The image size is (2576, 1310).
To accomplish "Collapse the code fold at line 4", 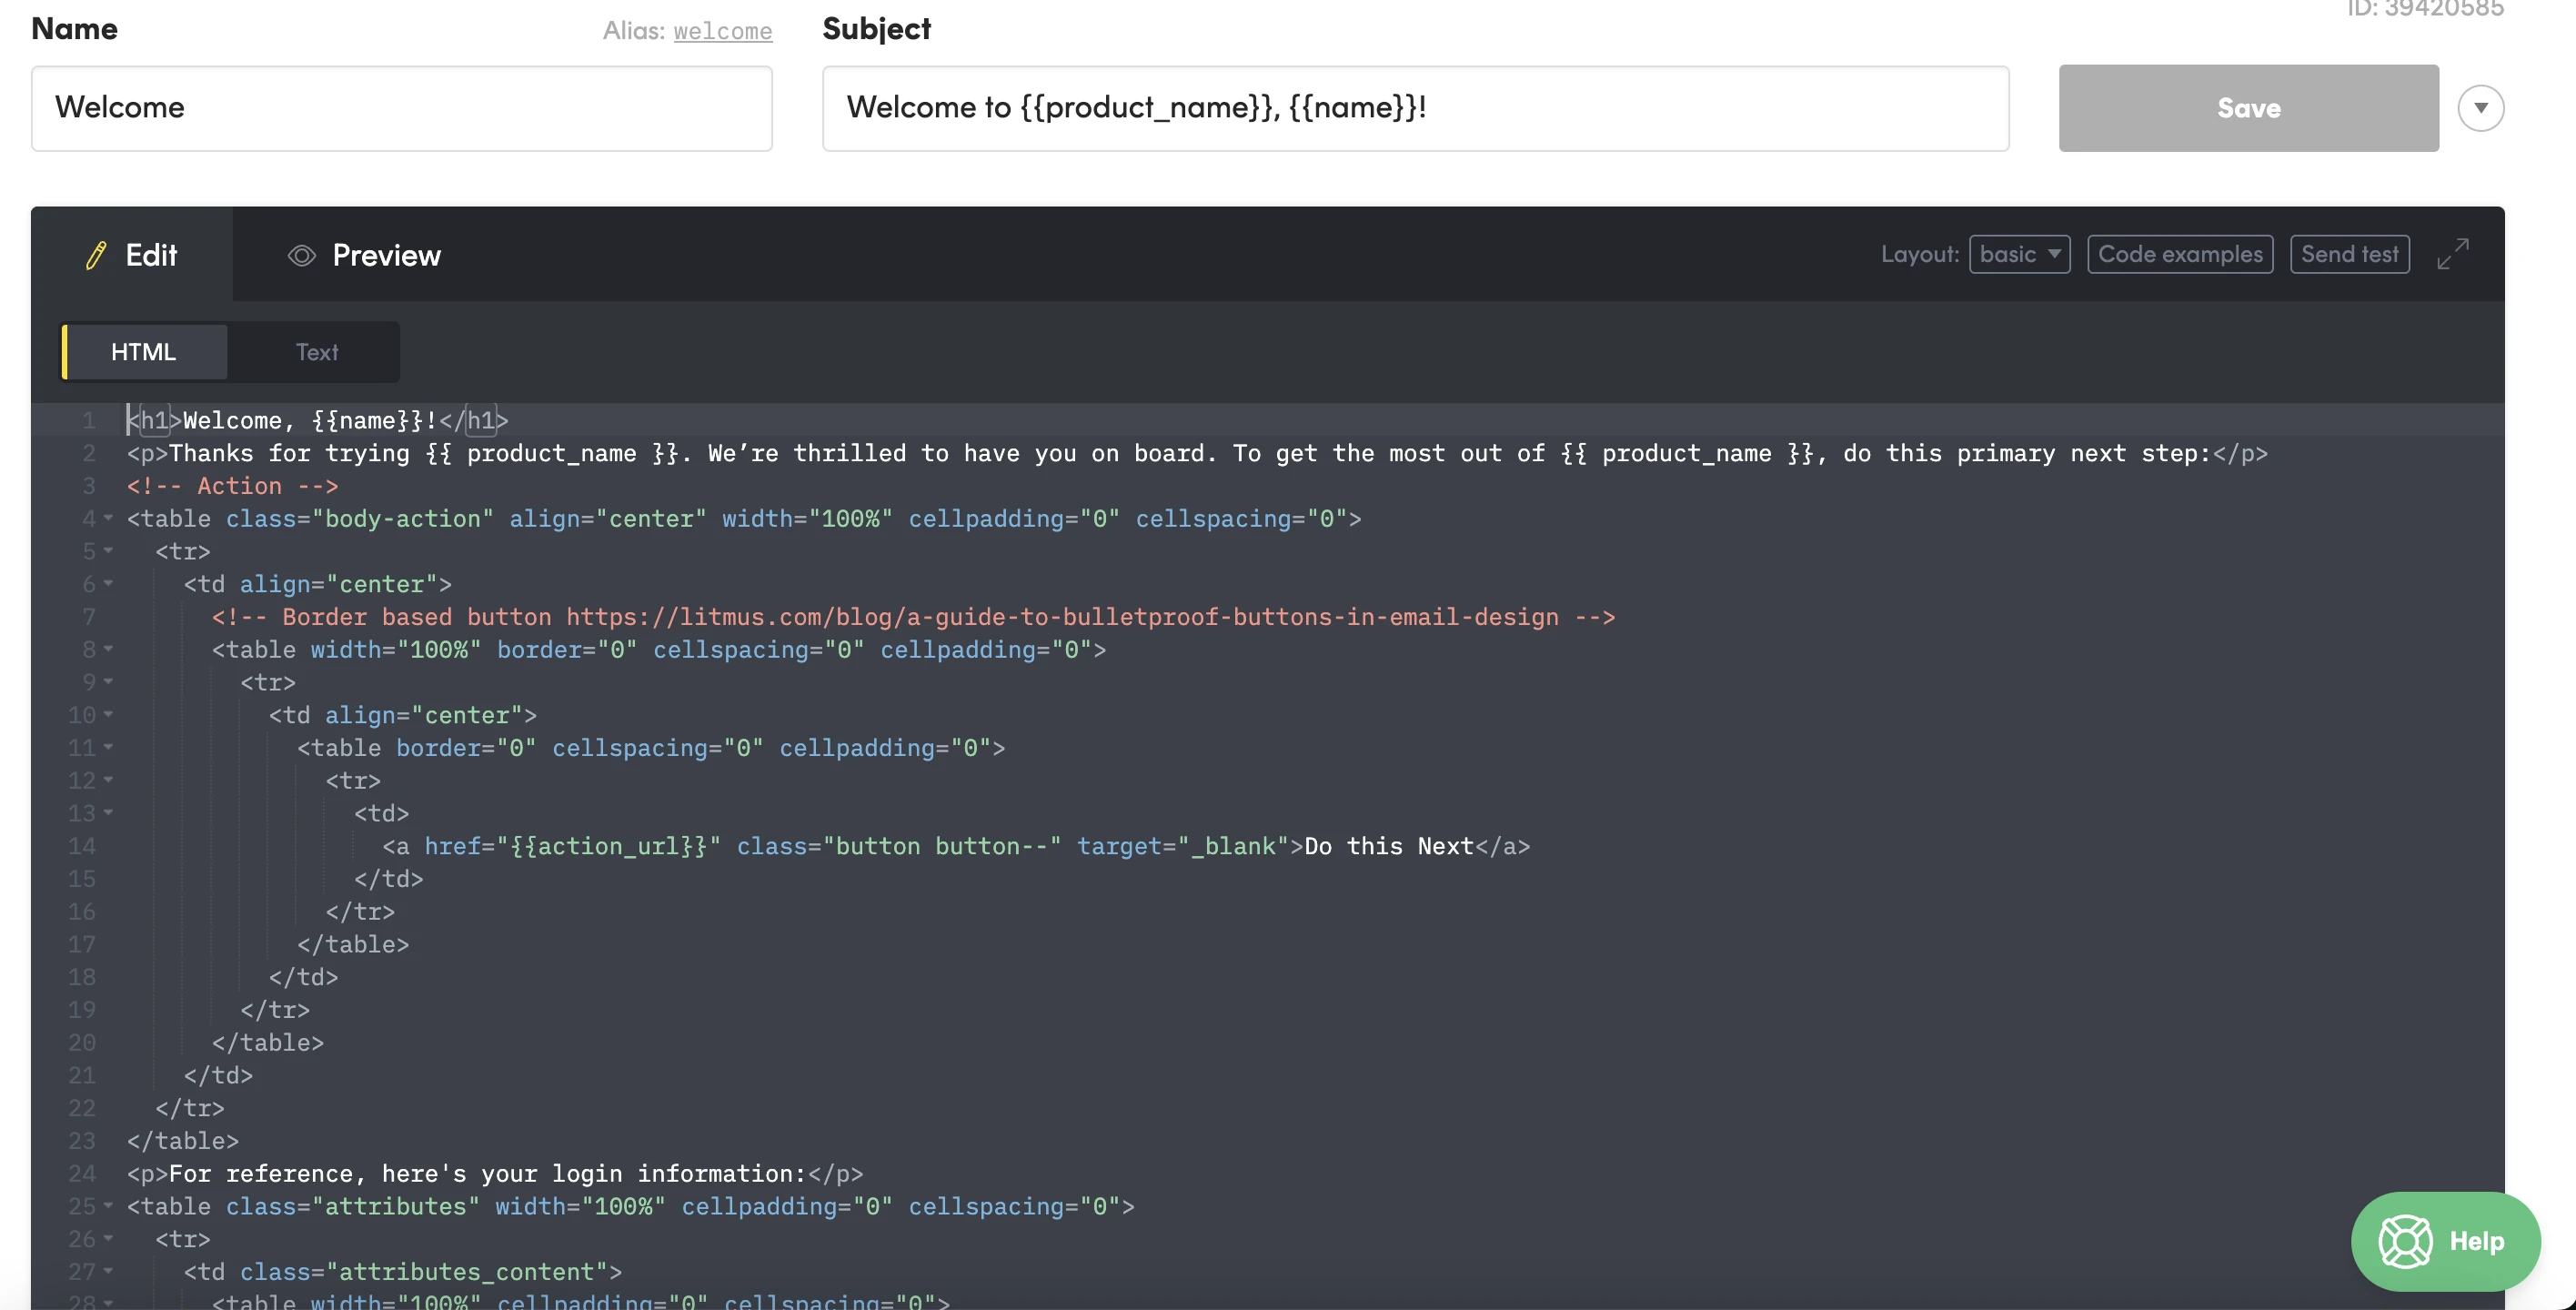I will click(109, 518).
